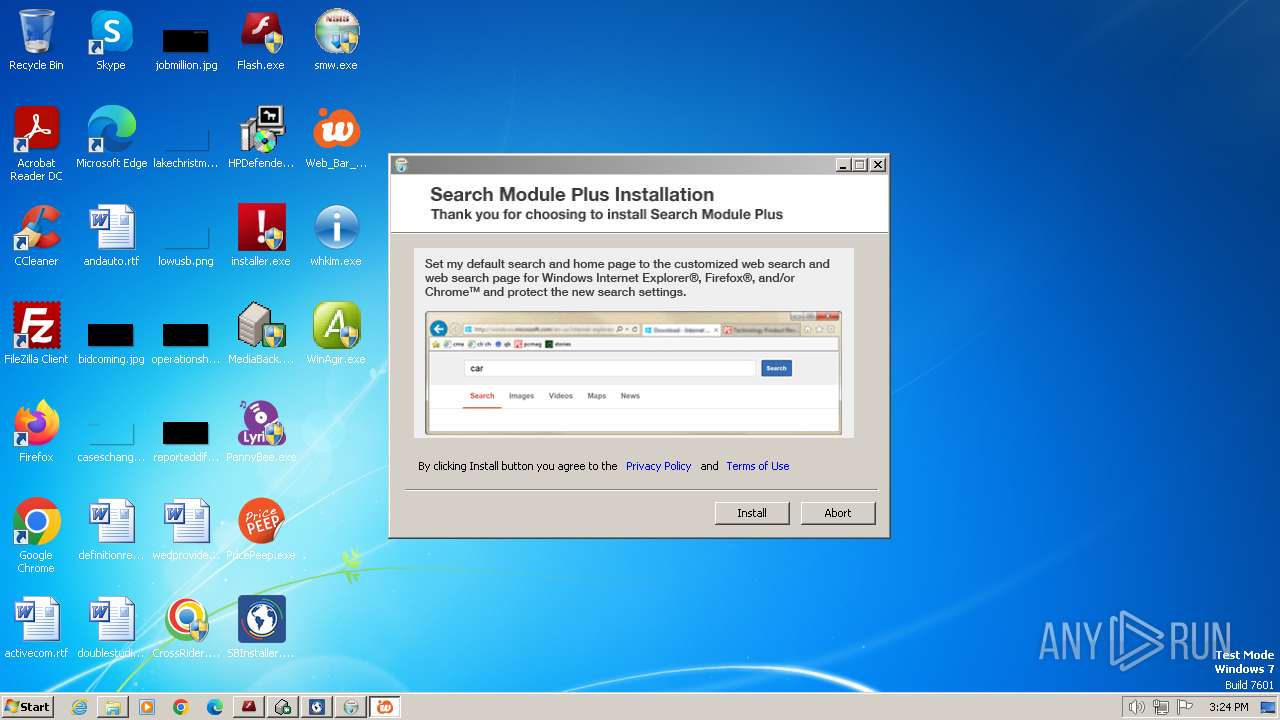Select the Web_Bar desktop icon
1280x720 pixels.
[336, 138]
